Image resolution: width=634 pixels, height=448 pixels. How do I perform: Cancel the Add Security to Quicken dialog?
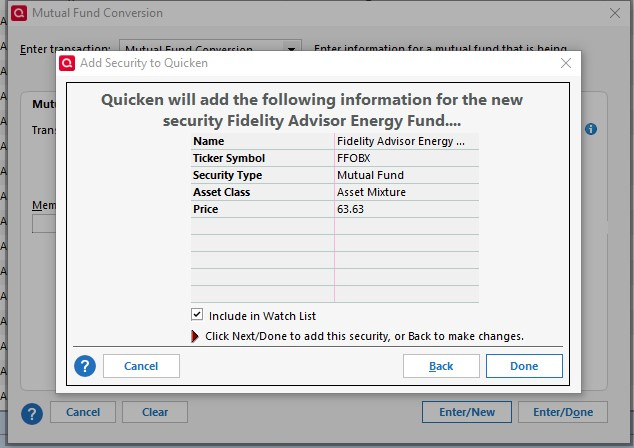coord(141,366)
